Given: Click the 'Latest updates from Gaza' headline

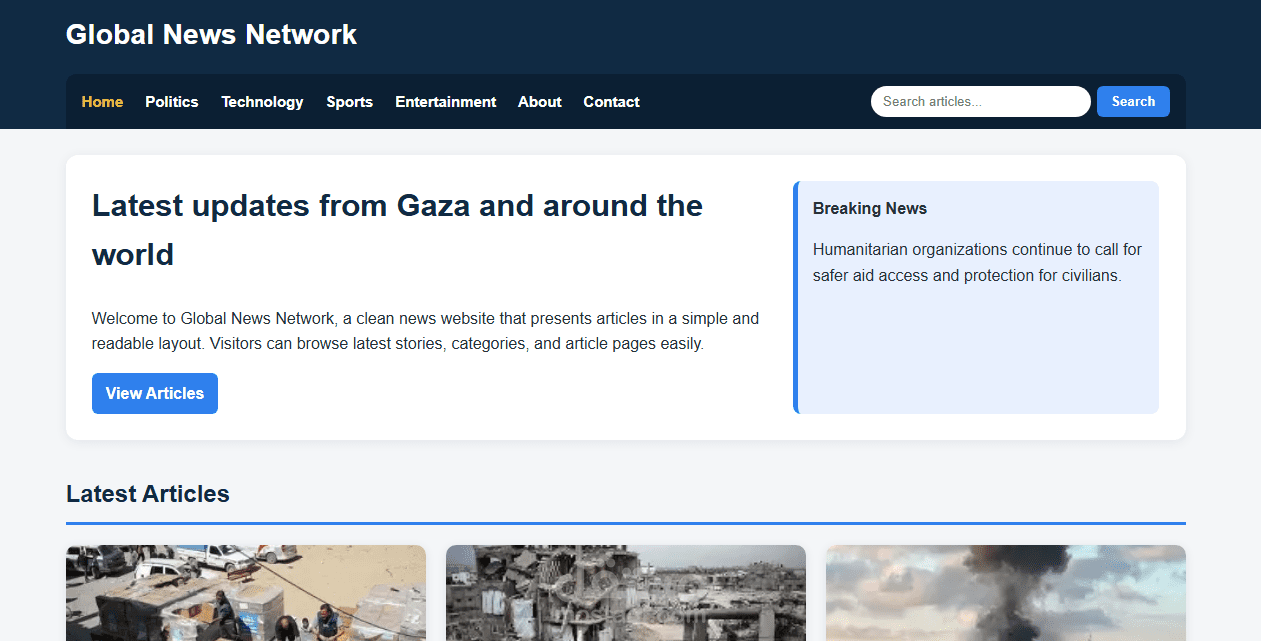Looking at the screenshot, I should tap(397, 230).
